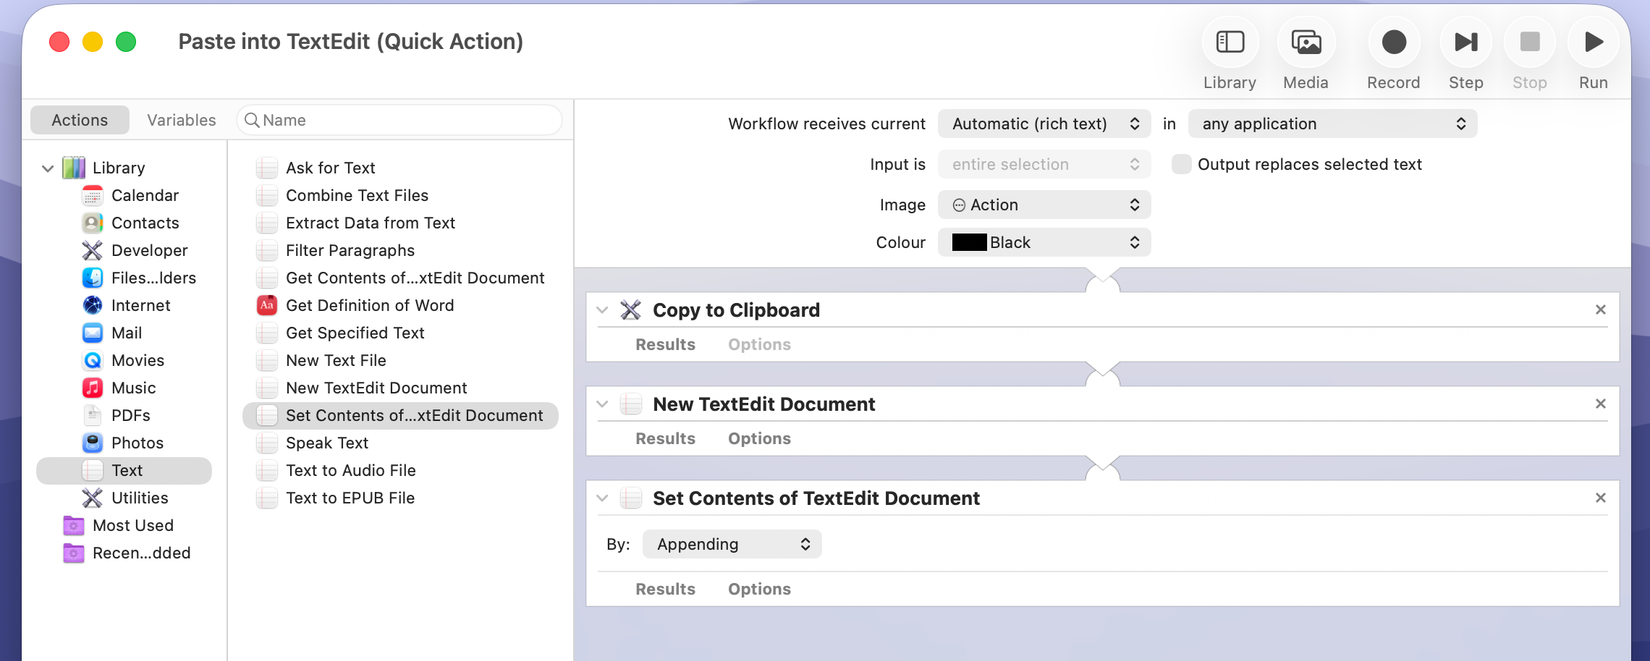Screen dimensions: 1650x661
Task: Click the Copy to Clipboard action's tools icon
Action: tap(631, 310)
